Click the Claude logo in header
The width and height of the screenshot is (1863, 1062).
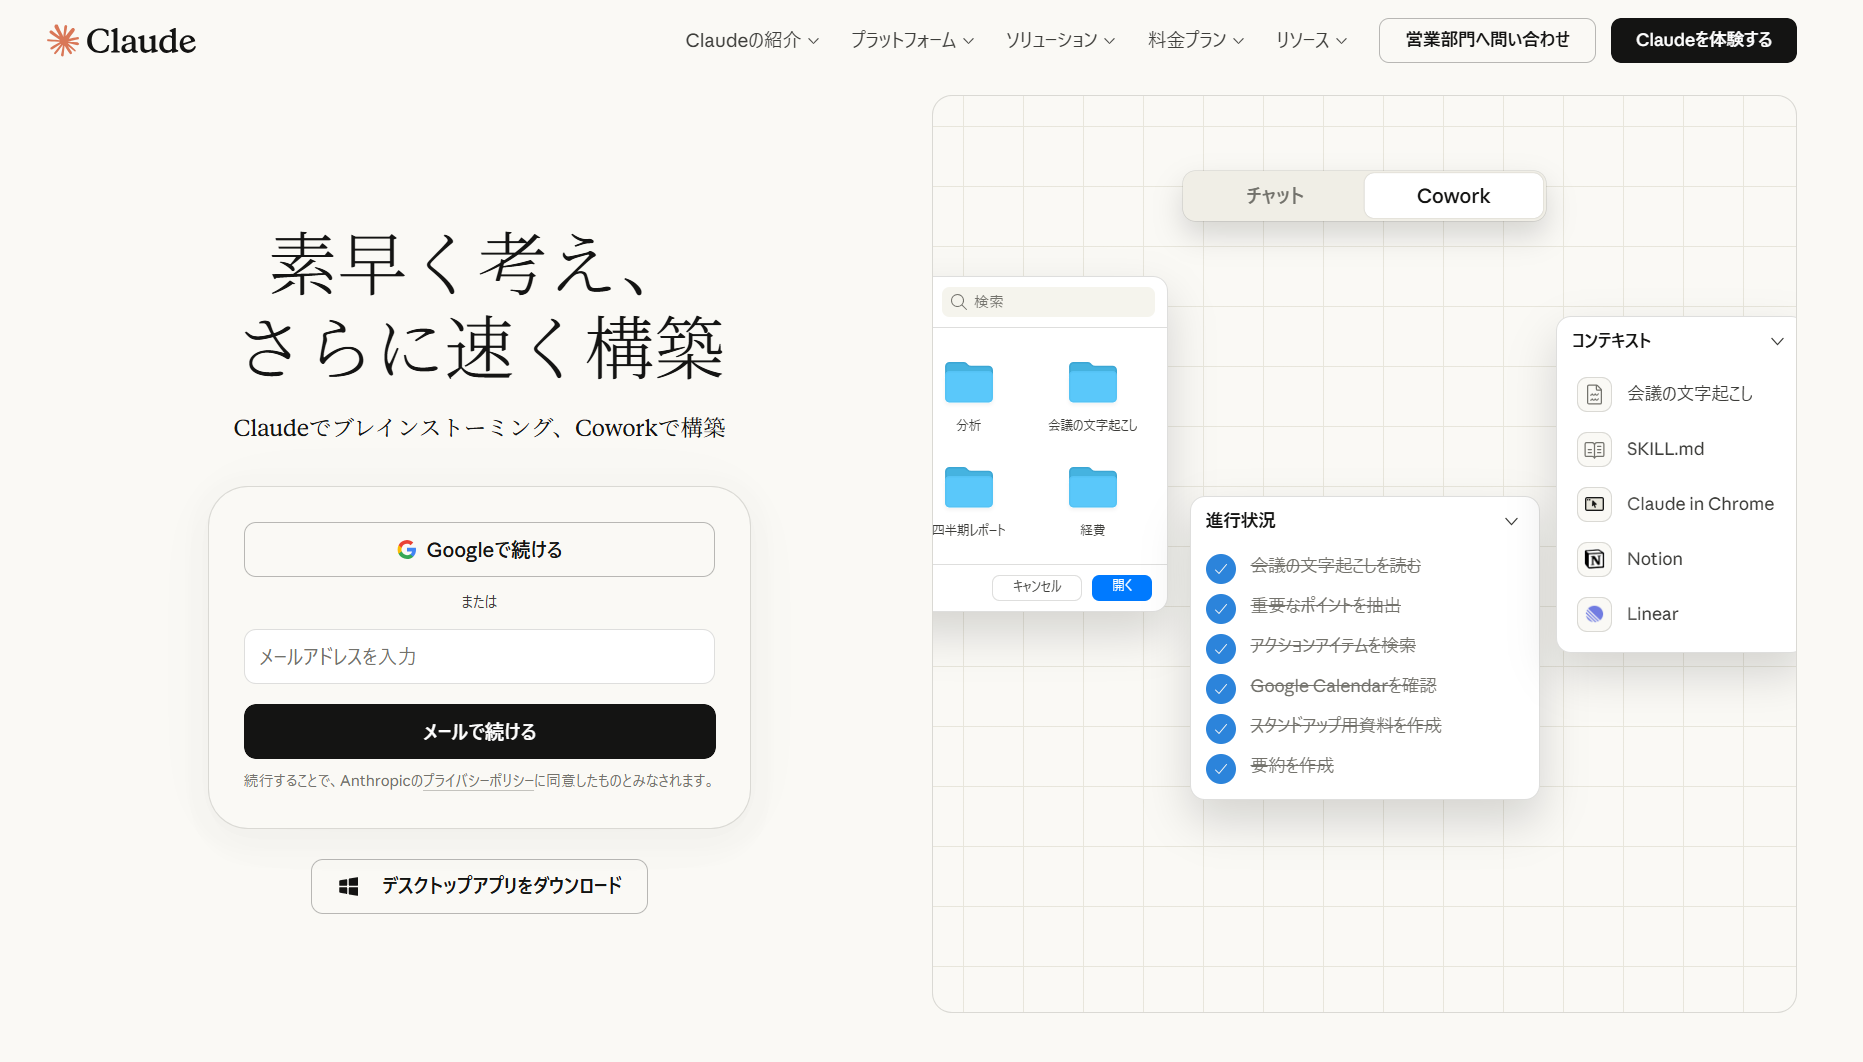121,40
